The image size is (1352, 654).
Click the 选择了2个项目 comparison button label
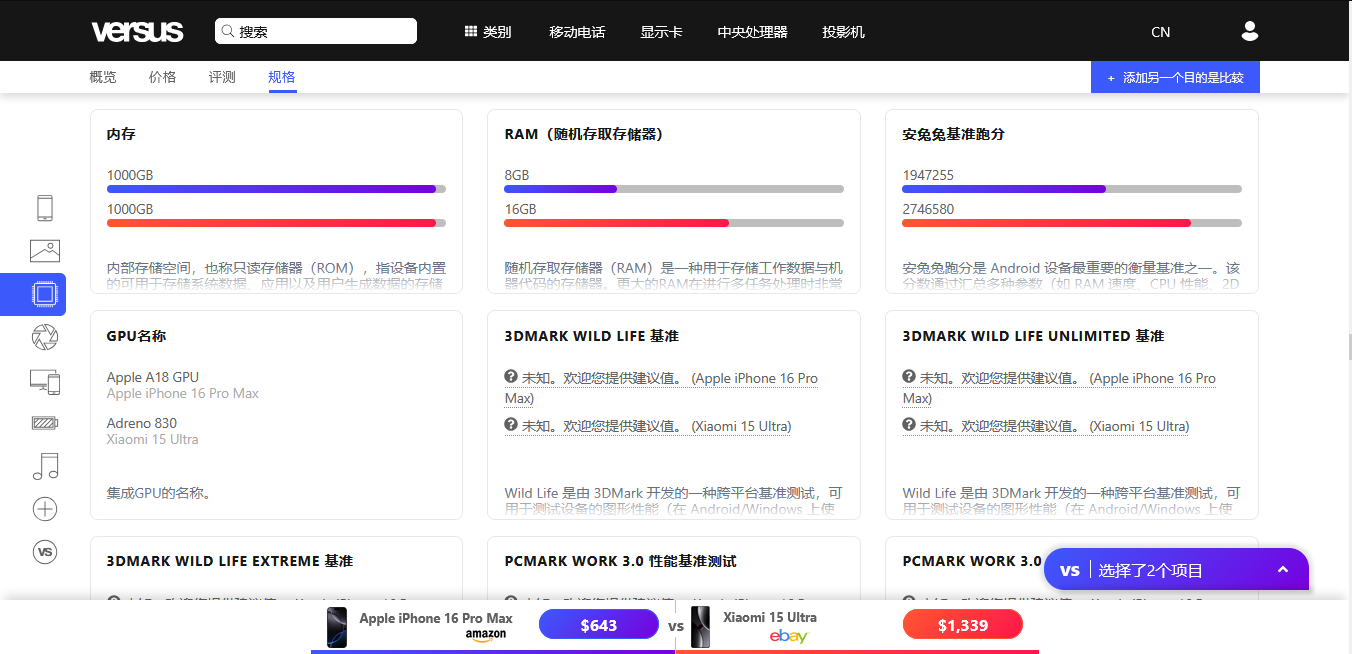coord(1150,571)
